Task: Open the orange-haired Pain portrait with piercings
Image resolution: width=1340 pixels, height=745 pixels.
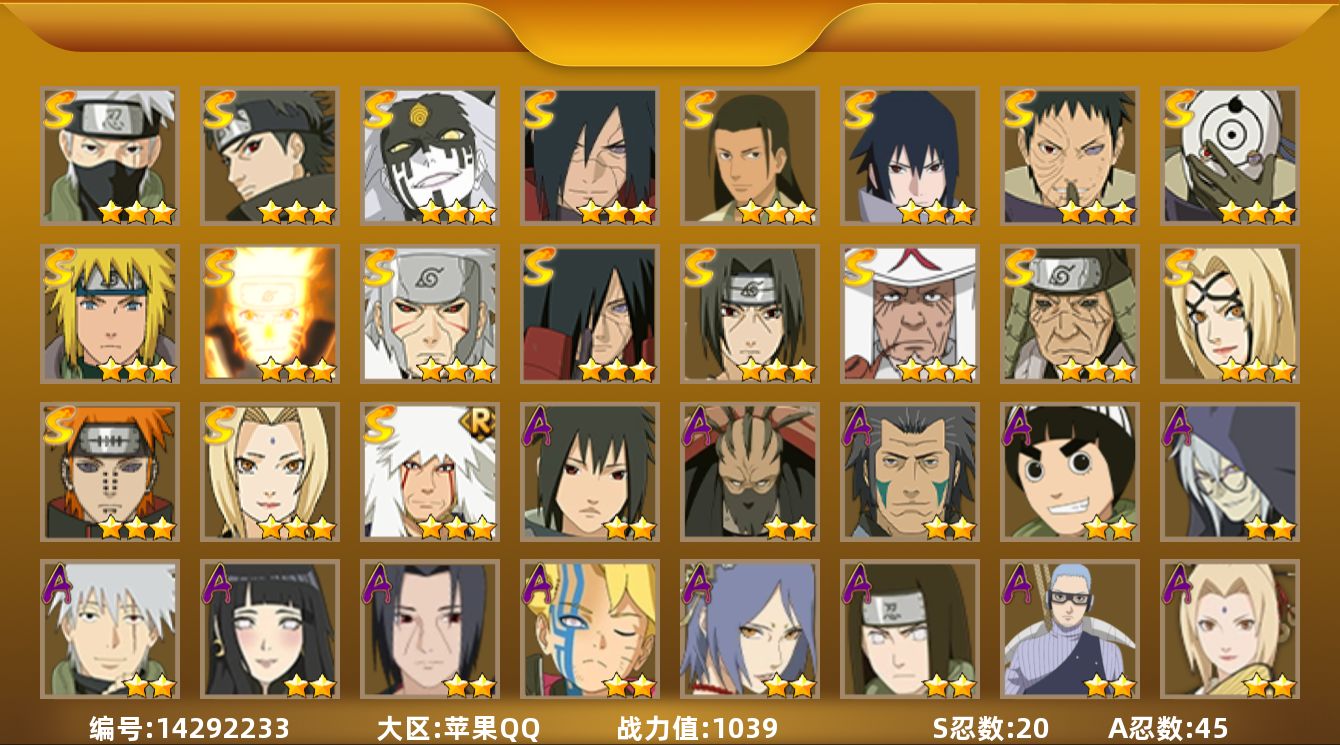Action: click(x=110, y=472)
